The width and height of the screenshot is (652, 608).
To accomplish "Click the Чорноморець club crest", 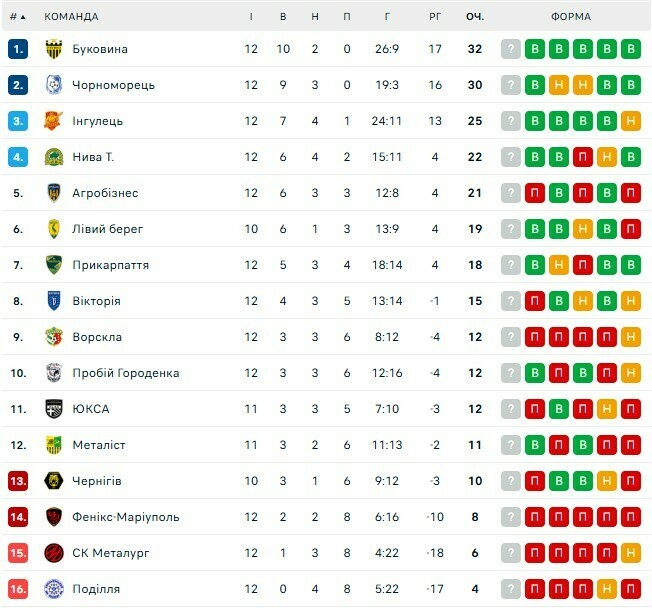I will tap(54, 85).
